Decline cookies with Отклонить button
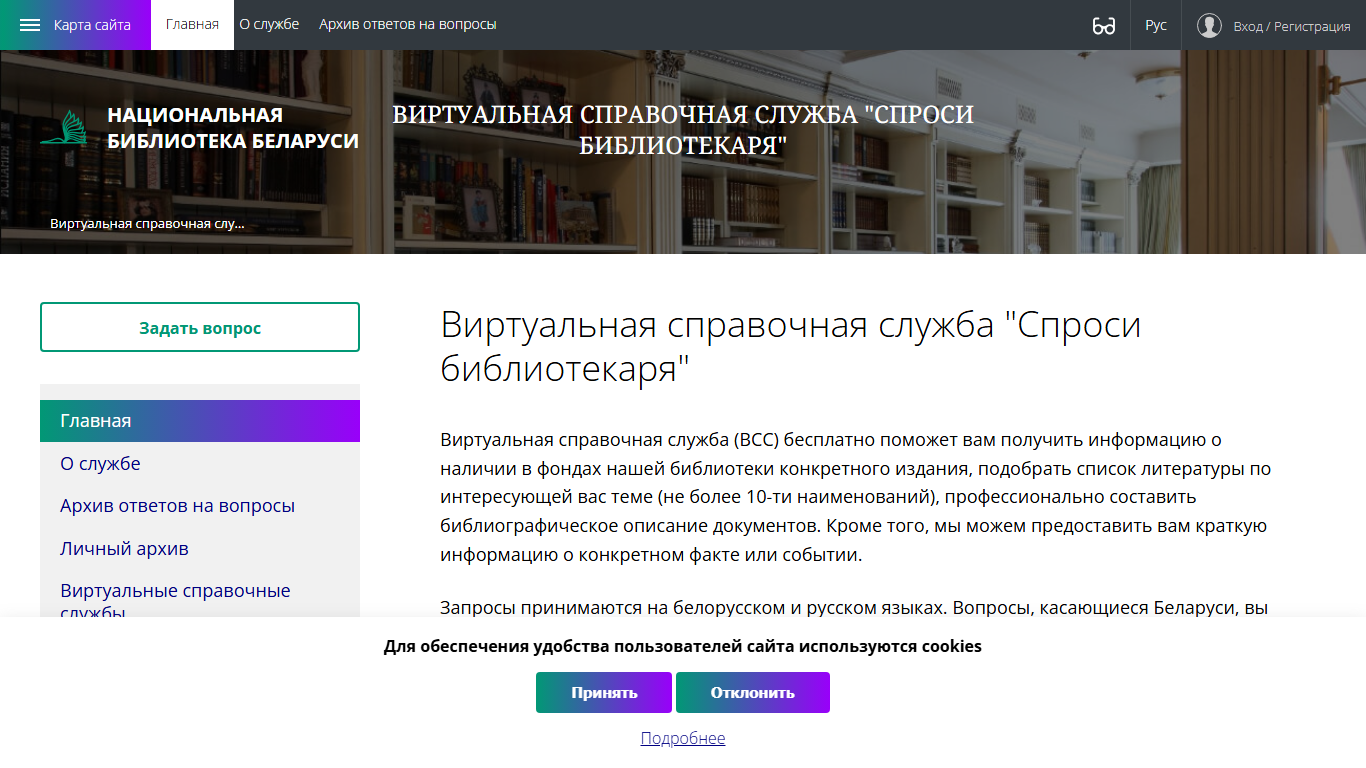 click(x=753, y=692)
